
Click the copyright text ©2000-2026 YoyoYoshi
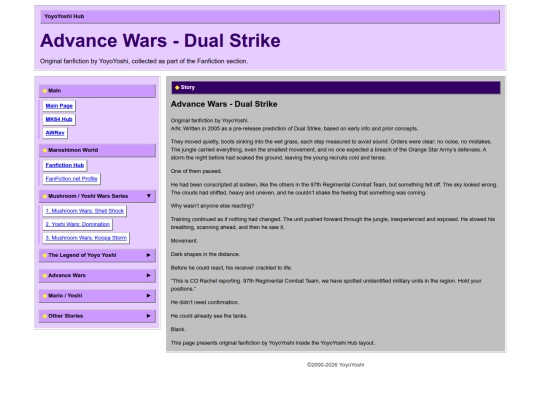335,365
